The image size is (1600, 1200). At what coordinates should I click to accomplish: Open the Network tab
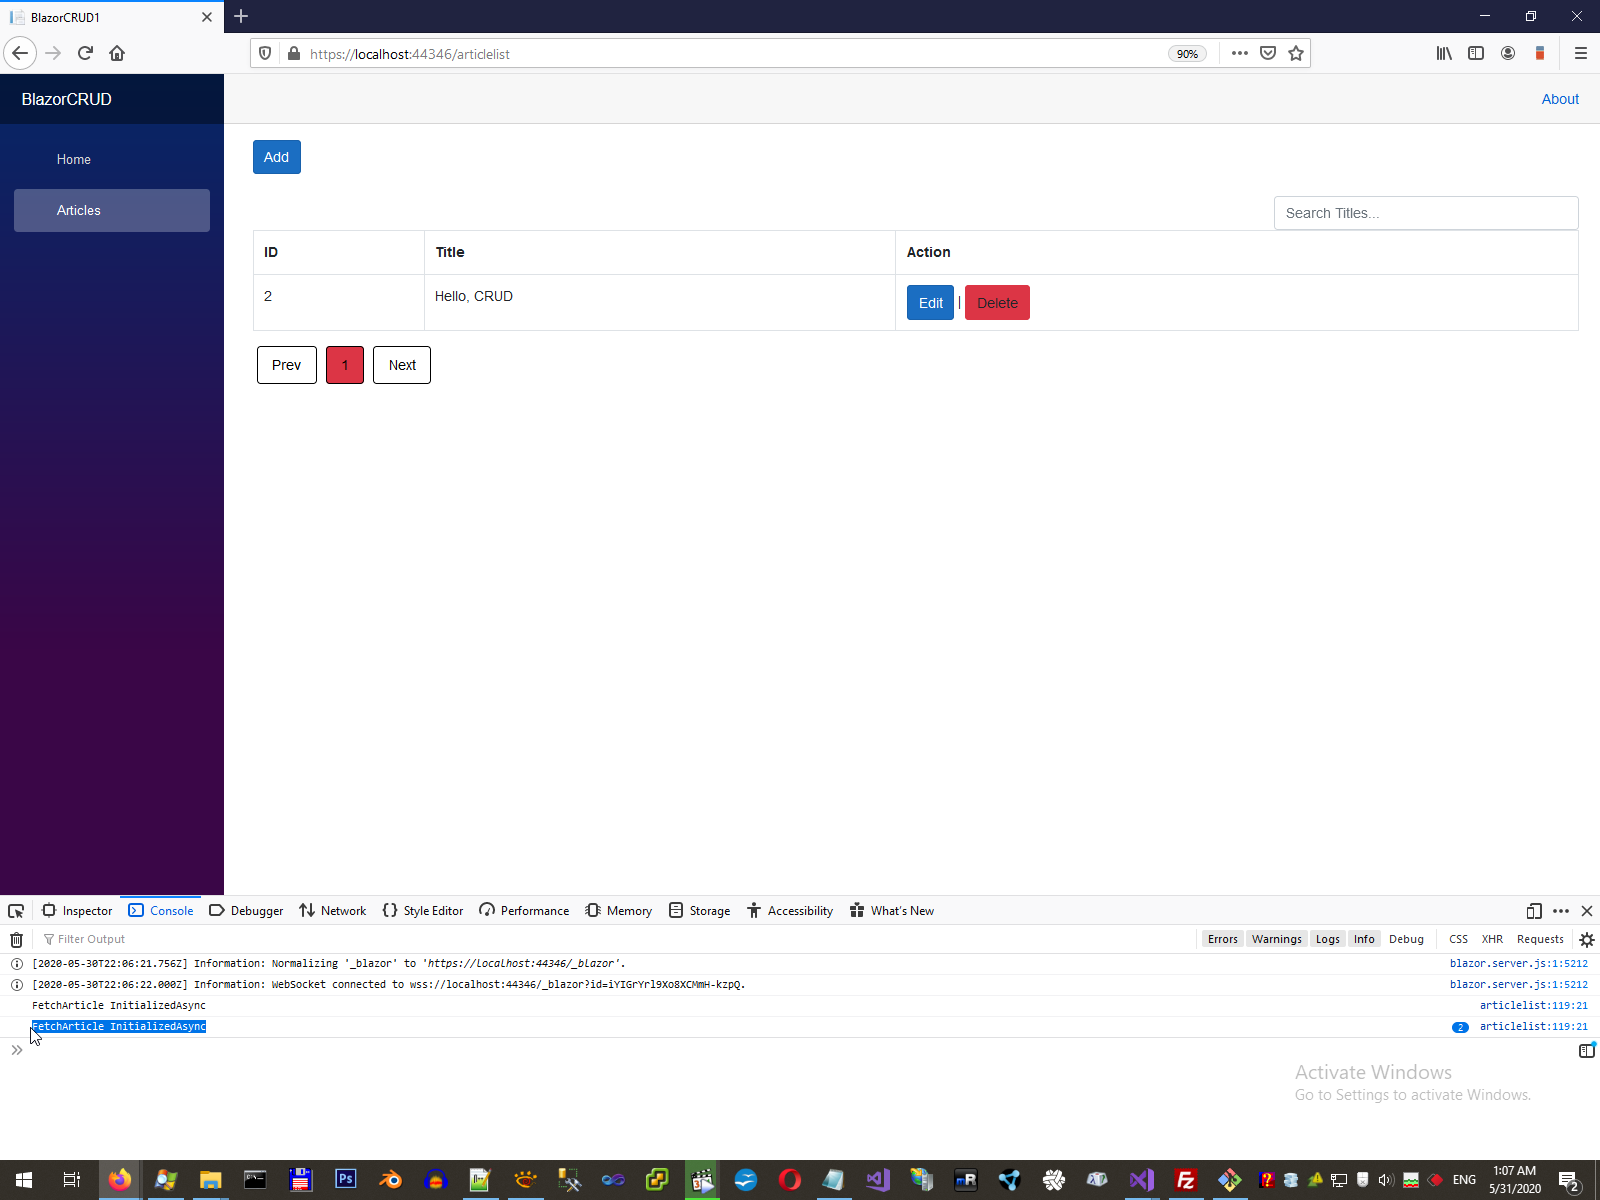pos(333,911)
